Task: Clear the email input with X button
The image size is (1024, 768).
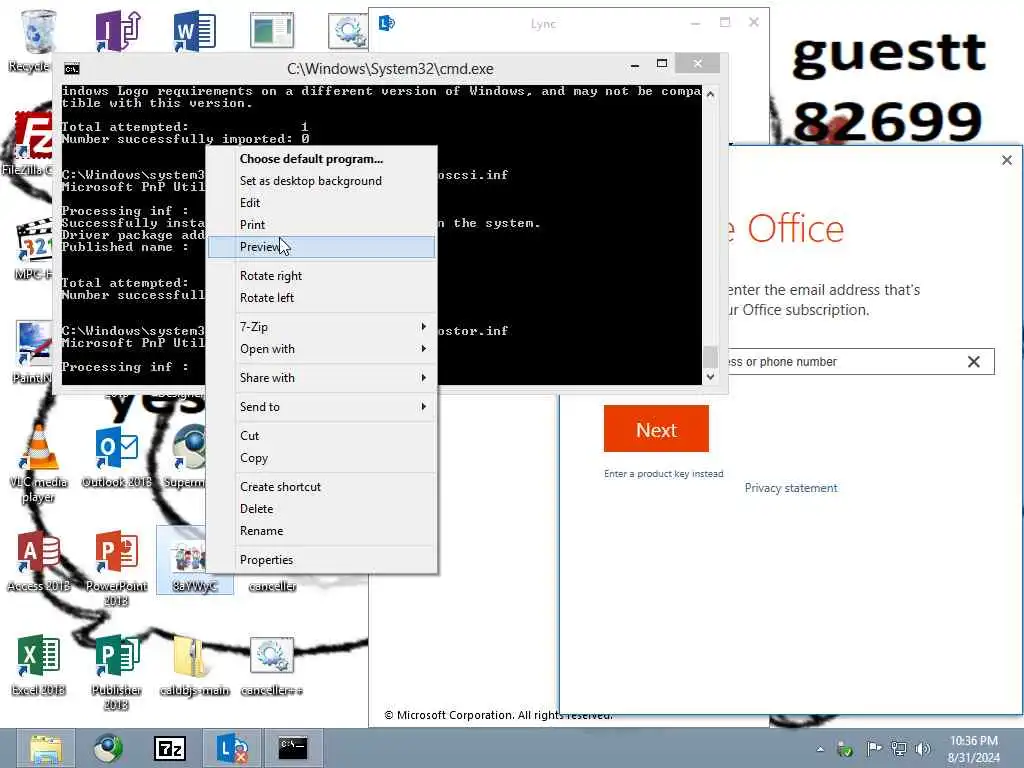Action: tap(973, 362)
